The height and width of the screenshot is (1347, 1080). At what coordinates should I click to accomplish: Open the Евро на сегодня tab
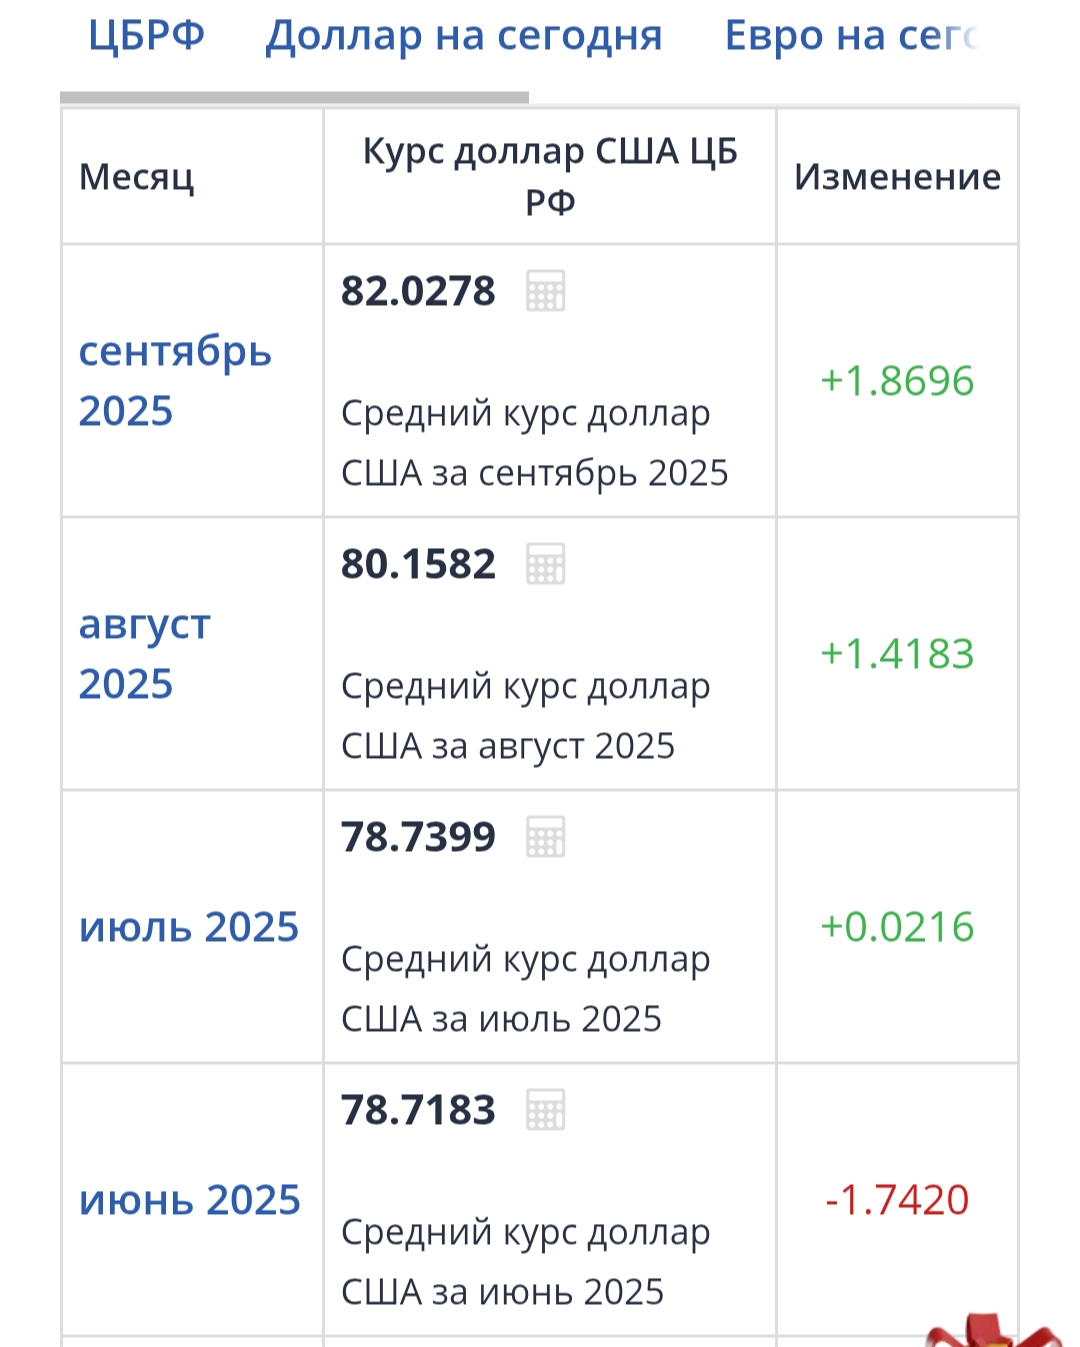850,36
